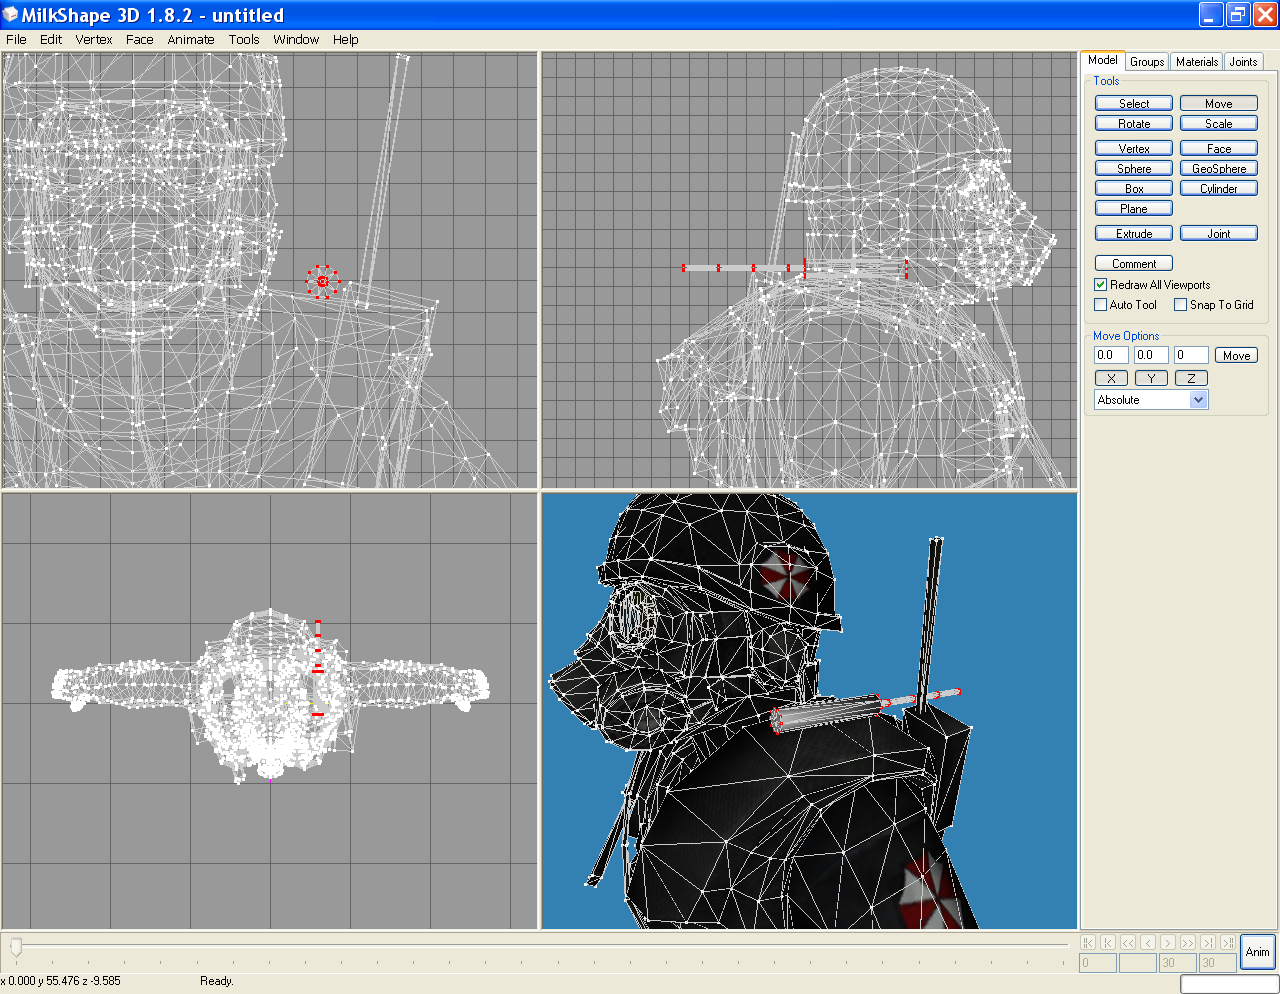This screenshot has width=1280, height=994.
Task: Click the Sphere primitive tool
Action: 1134,169
